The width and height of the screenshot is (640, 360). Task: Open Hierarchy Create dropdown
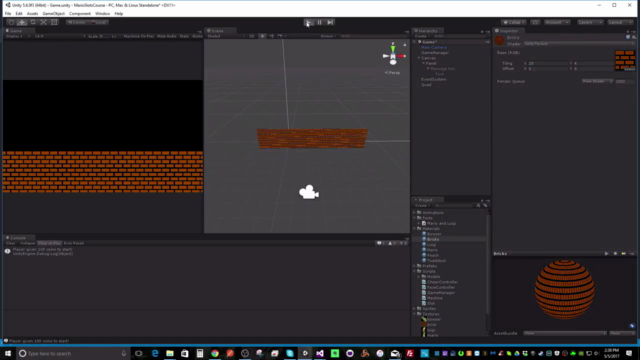tap(421, 36)
